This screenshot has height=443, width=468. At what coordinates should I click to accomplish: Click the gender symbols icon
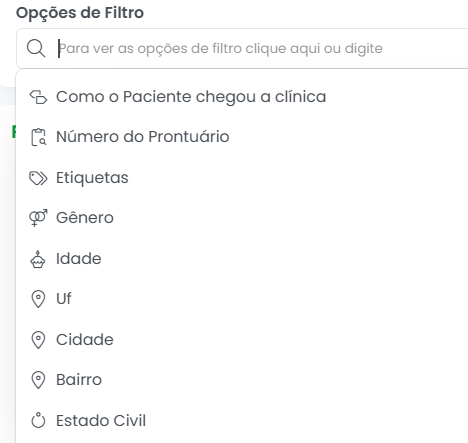coord(38,218)
